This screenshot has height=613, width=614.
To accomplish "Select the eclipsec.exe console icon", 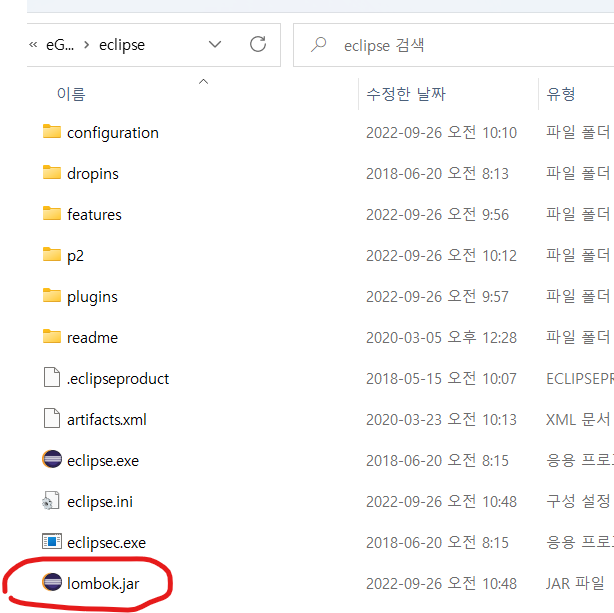I will pos(52,542).
